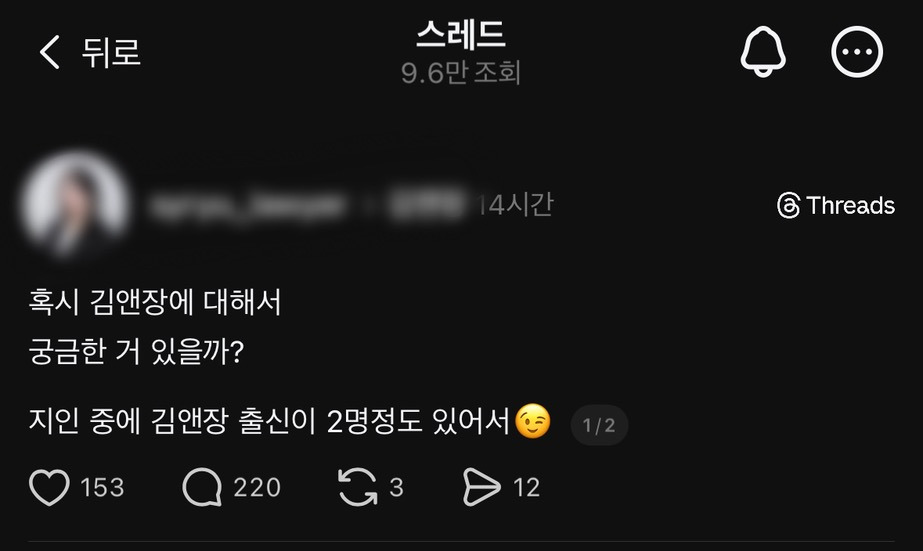The image size is (923, 551).
Task: Repost using the circular arrows icon
Action: point(357,487)
